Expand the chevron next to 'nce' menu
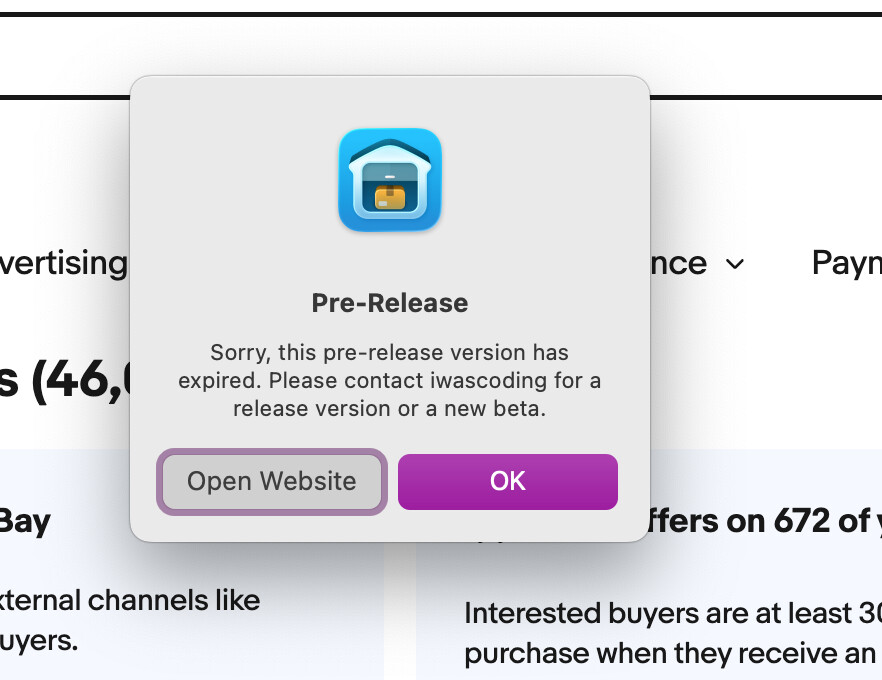The height and width of the screenshot is (680, 882). click(735, 264)
